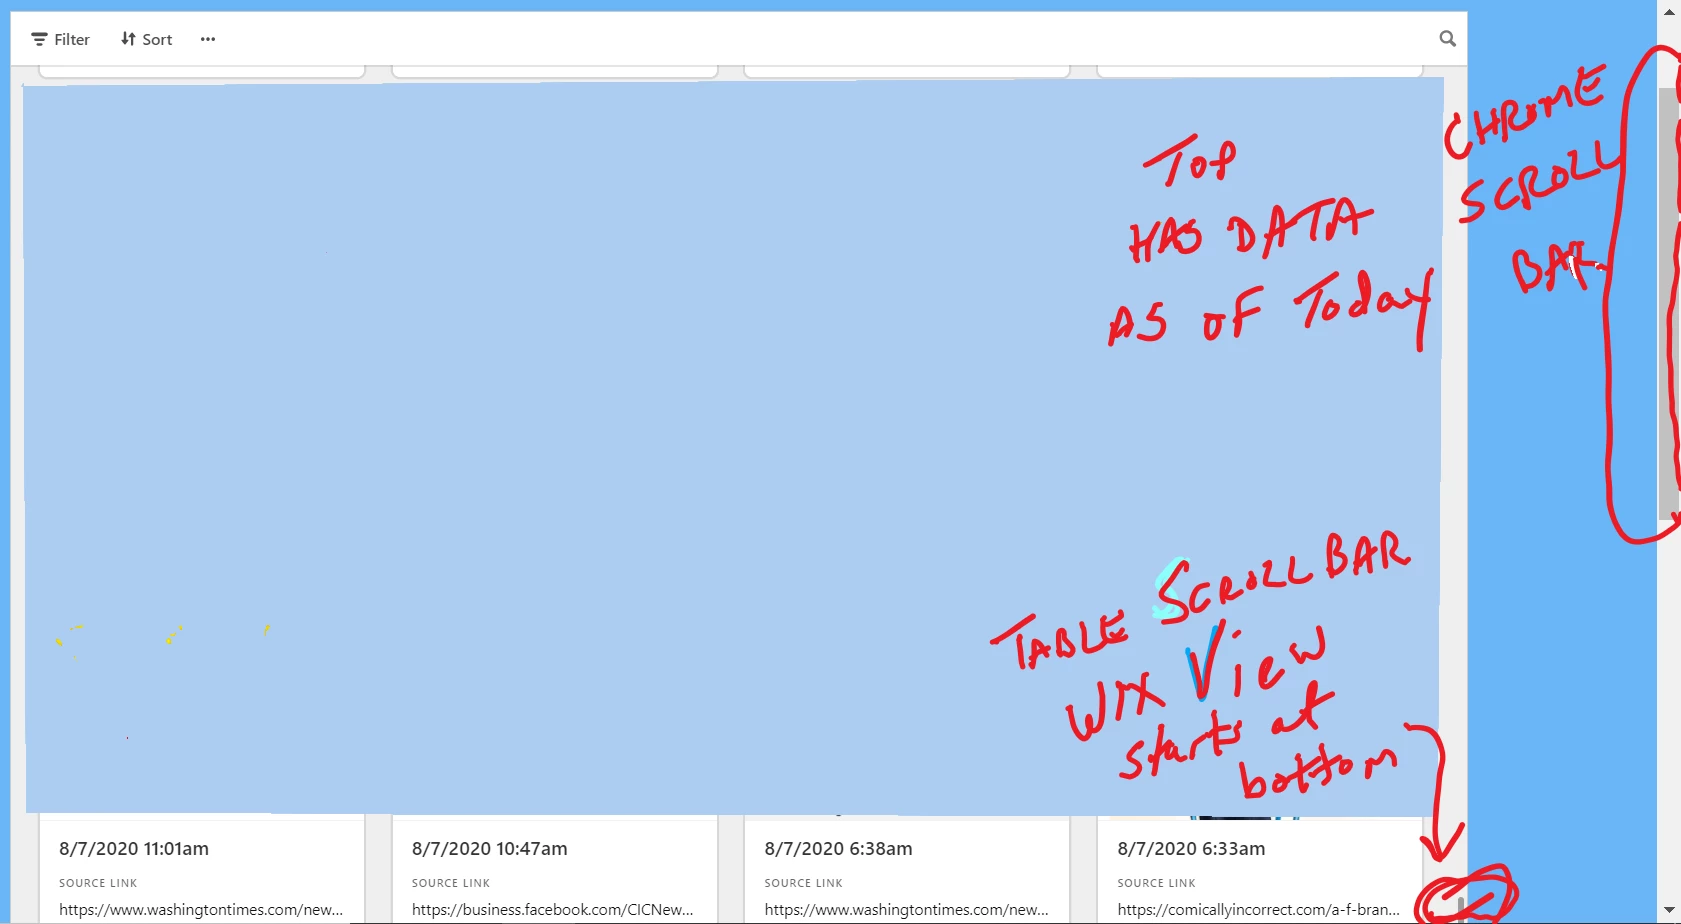Viewport: 1681px width, 924px height.
Task: Click SOURCE LINK label in the 6:33am card
Action: tap(1157, 883)
